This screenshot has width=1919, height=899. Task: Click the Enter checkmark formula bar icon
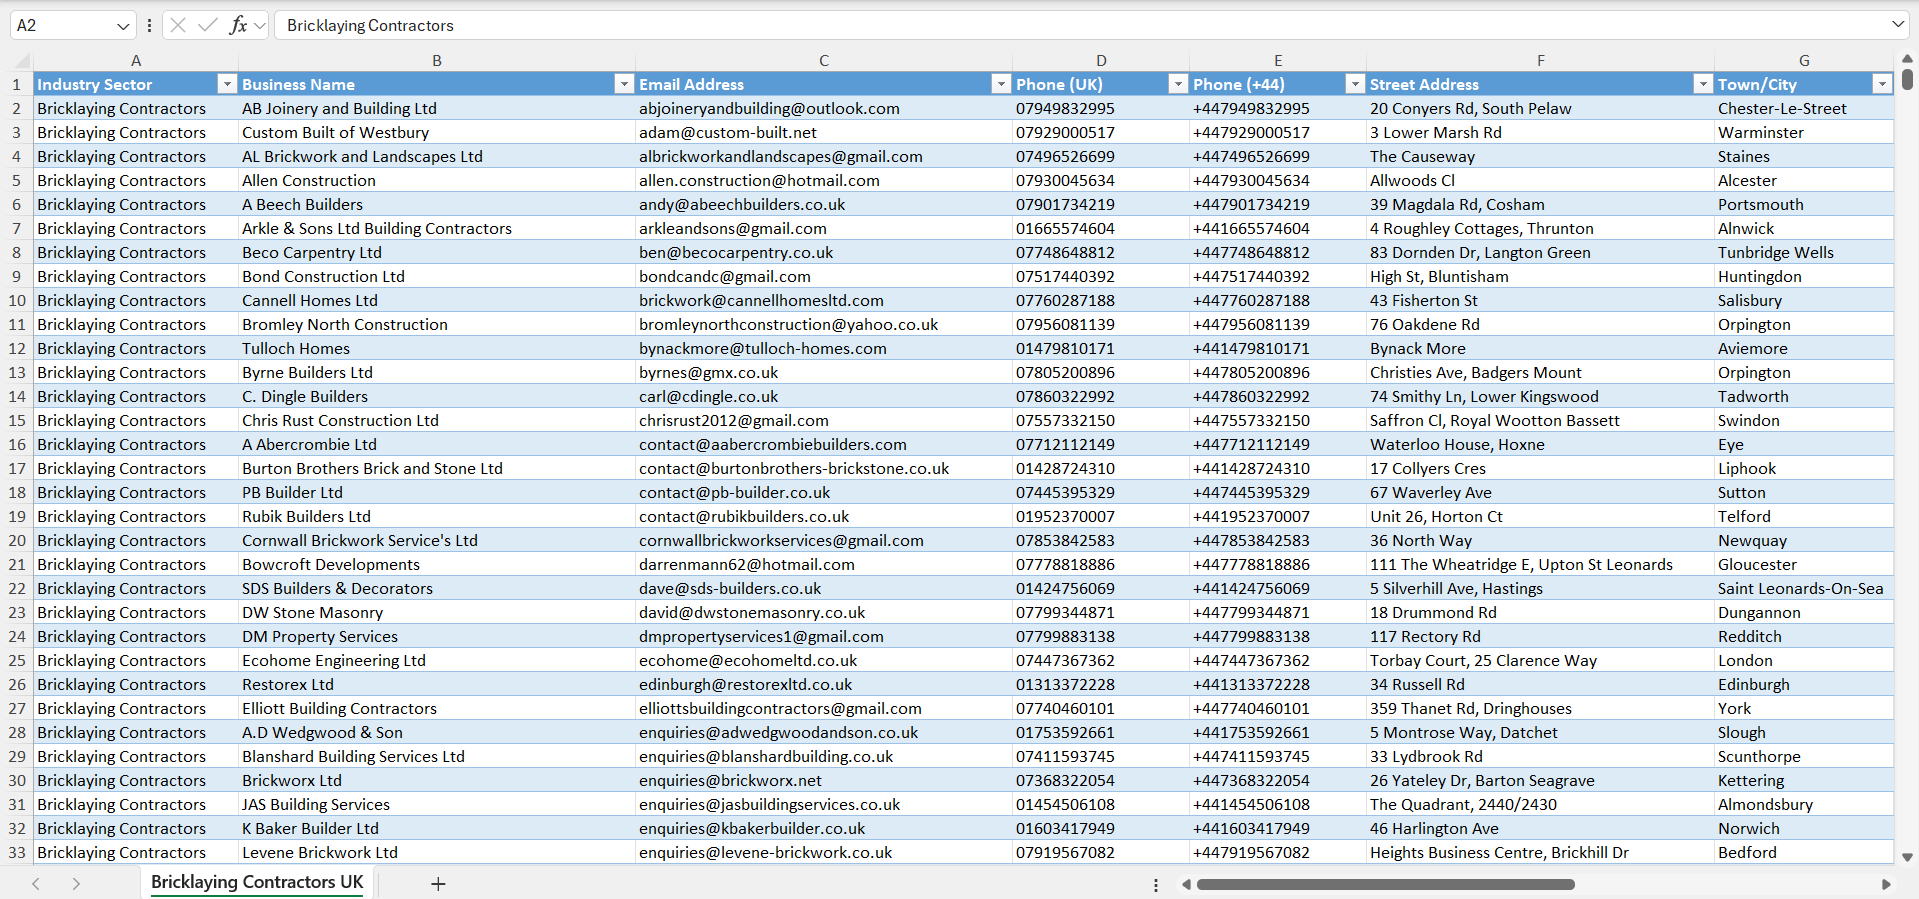click(208, 25)
